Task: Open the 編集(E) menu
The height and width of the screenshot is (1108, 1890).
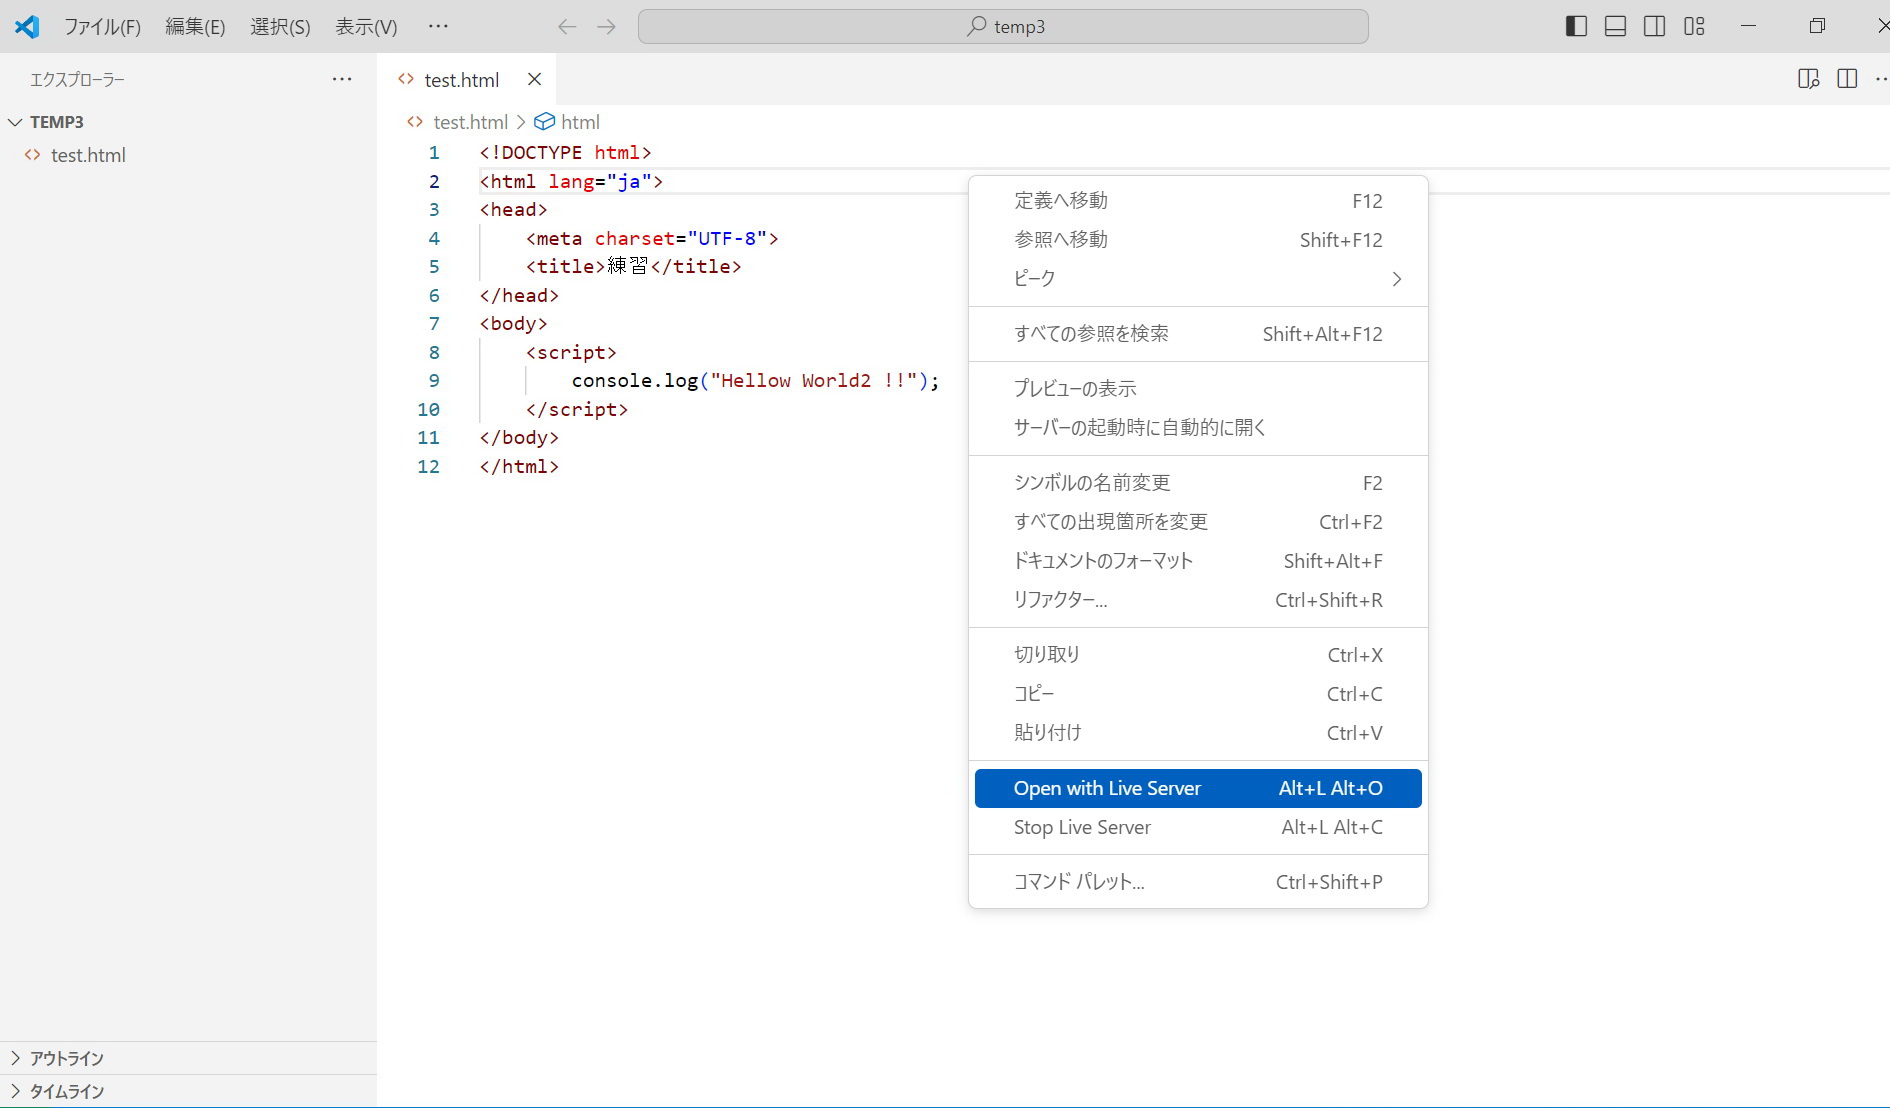Action: [195, 27]
